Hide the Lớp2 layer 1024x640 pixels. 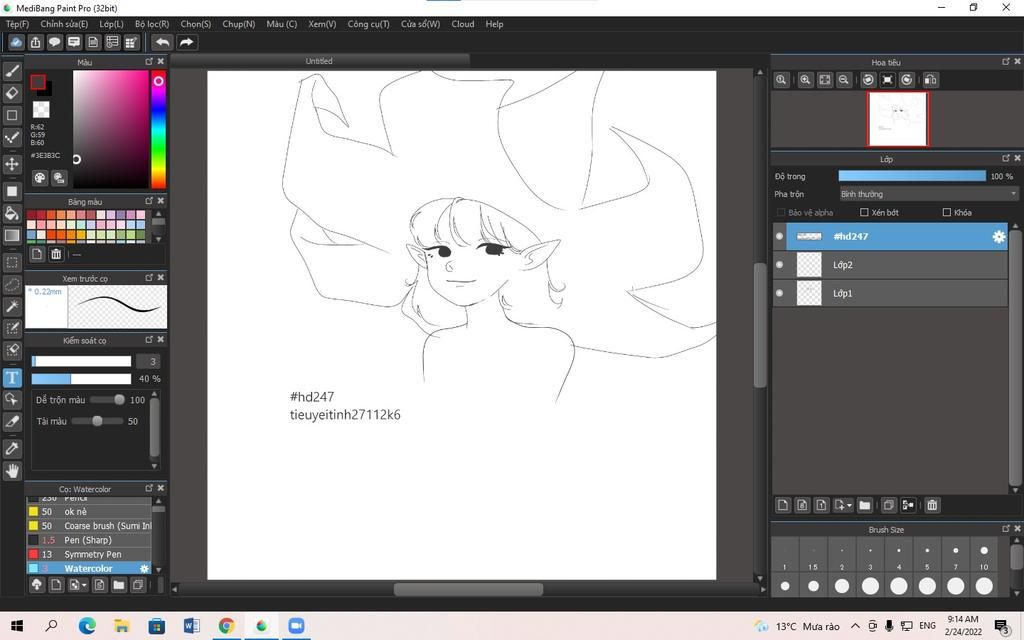pos(779,264)
